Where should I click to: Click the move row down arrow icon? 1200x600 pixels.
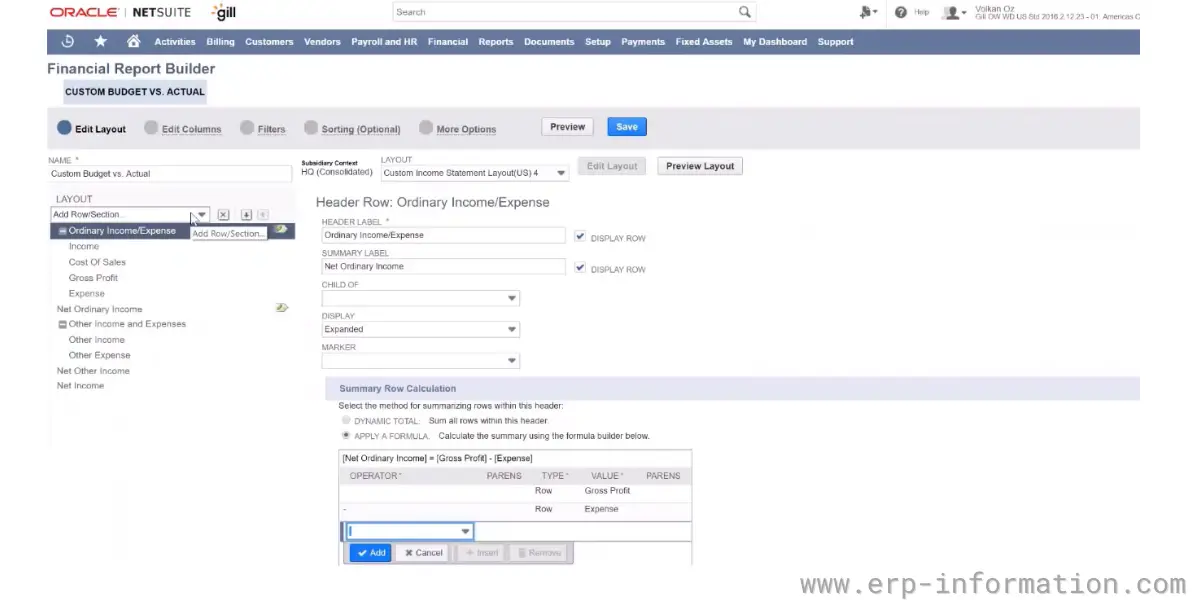pos(246,215)
